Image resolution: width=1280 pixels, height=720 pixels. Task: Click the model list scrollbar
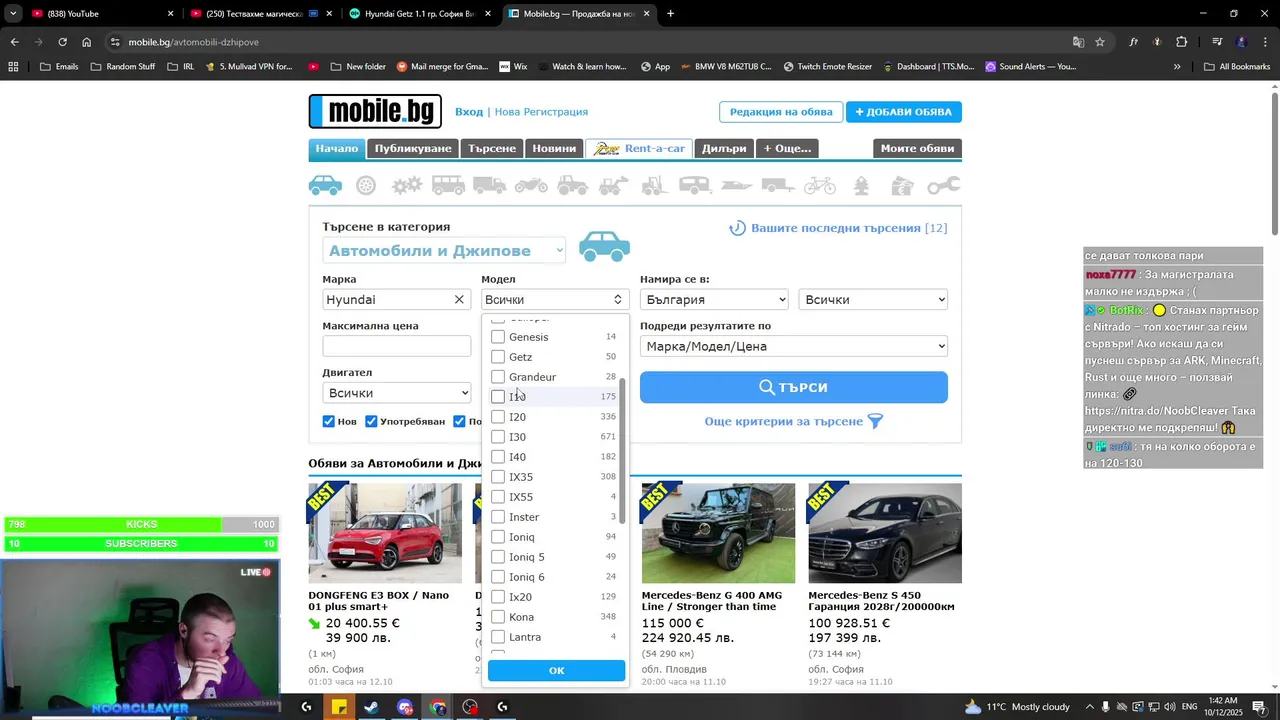(x=623, y=451)
